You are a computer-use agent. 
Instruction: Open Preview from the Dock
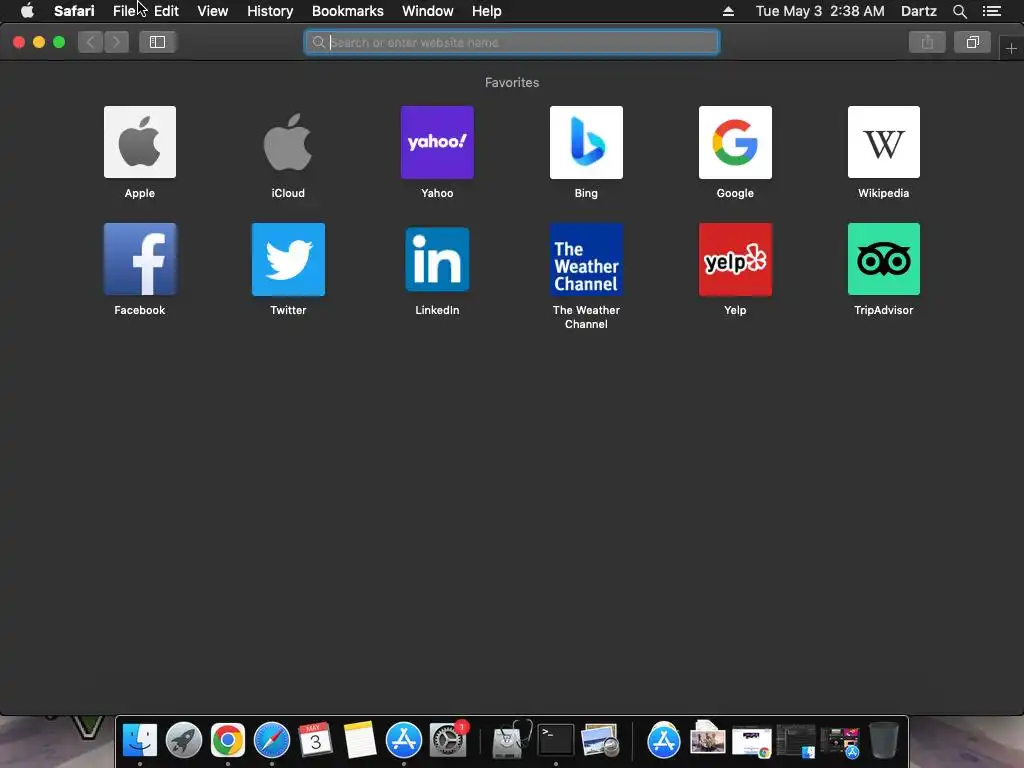tap(600, 741)
